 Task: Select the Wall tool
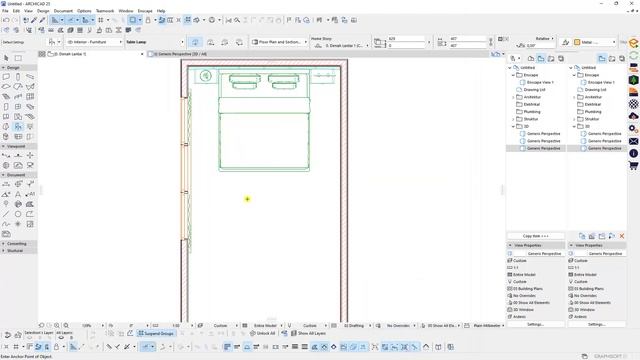click(x=6, y=77)
